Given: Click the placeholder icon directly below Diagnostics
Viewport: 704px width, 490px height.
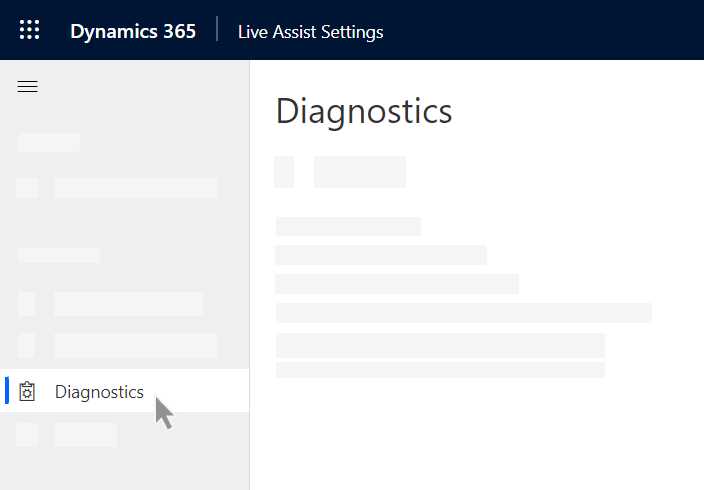Looking at the screenshot, I should (x=27, y=435).
